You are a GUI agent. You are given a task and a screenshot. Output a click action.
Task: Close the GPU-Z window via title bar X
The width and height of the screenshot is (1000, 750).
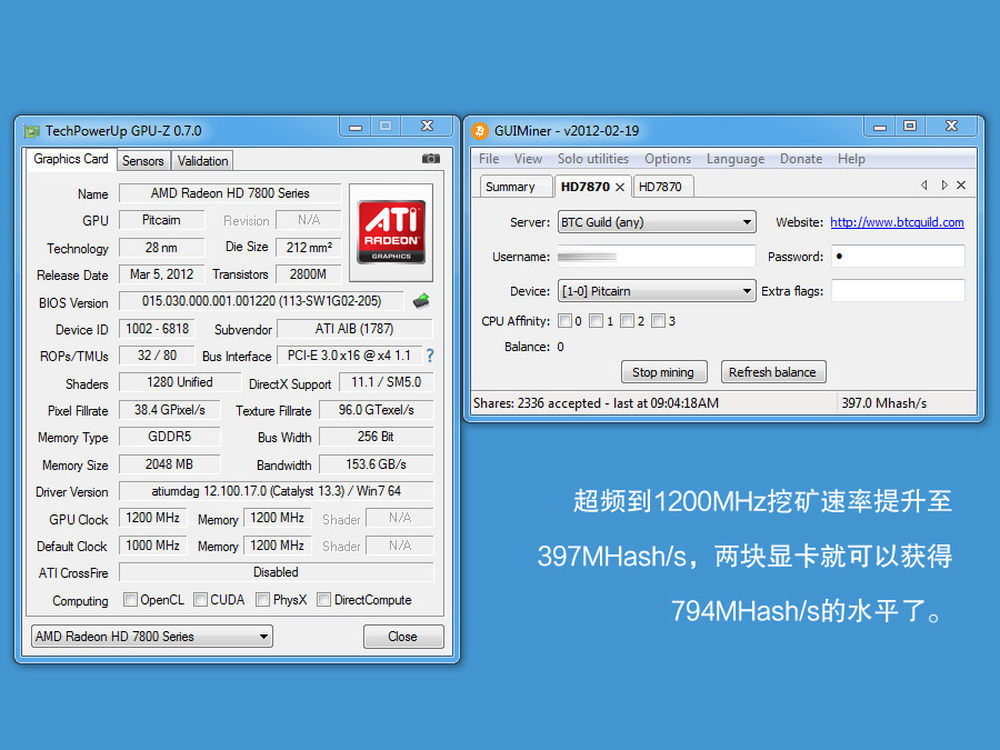pos(427,126)
